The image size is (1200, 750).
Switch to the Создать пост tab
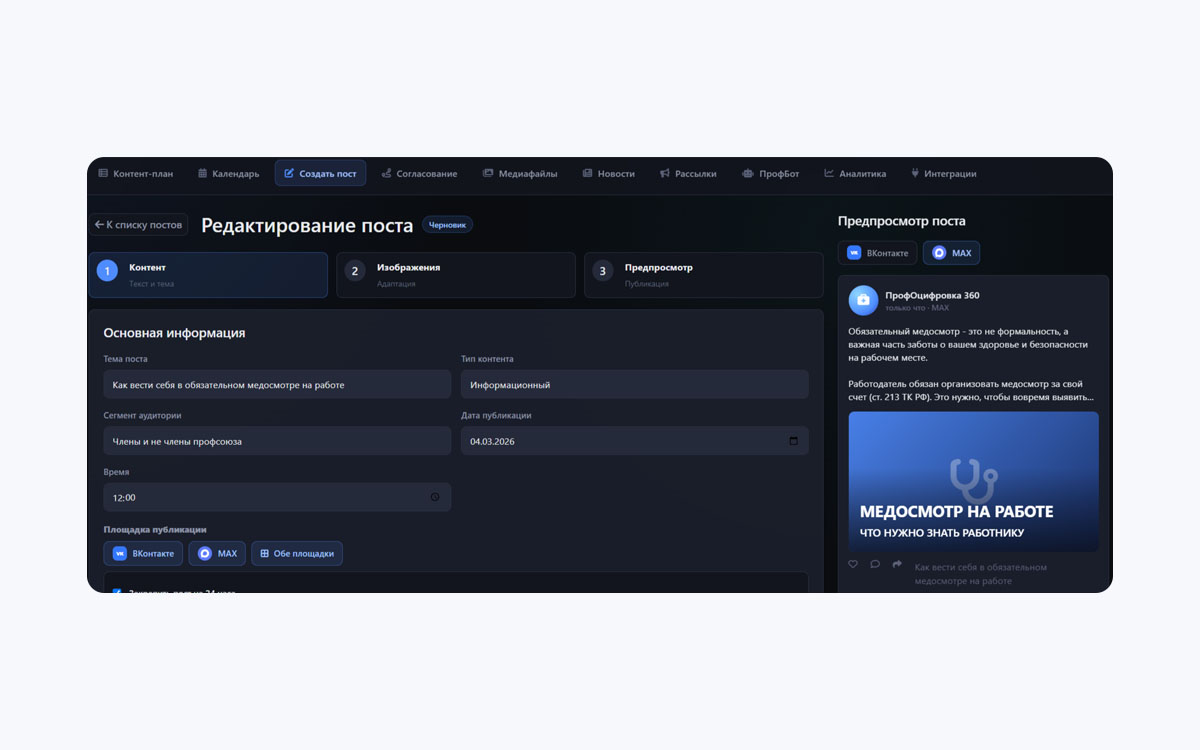pyautogui.click(x=320, y=173)
